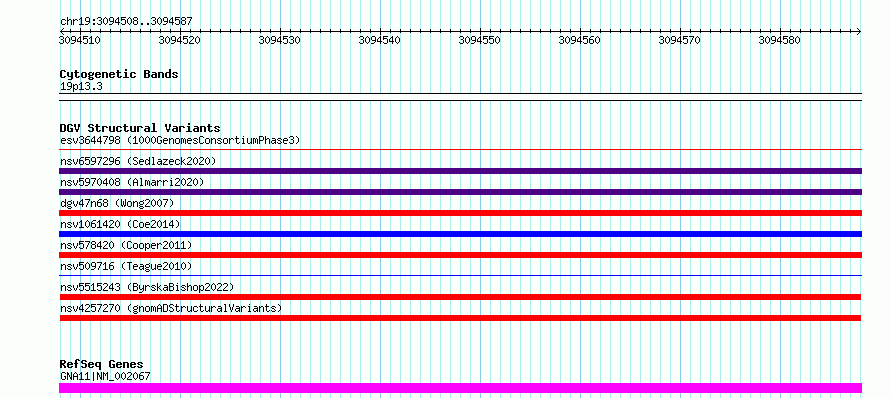Select the nsv5515243 ByrskaBishop2022 red bar
The width and height of the screenshot is (890, 398).
460,297
